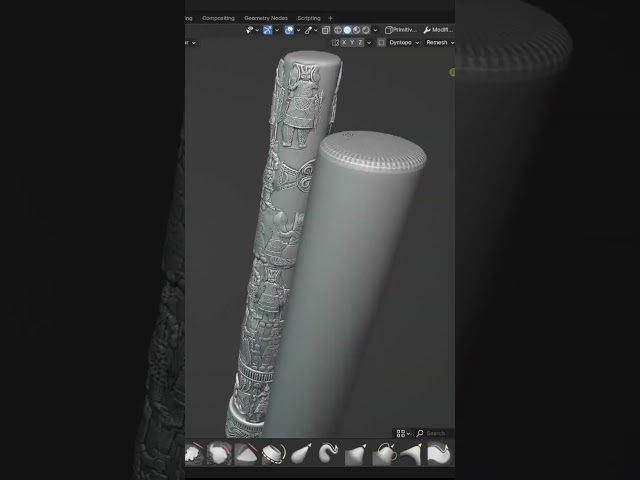Image resolution: width=640 pixels, height=480 pixels.
Task: Select the pulled peak brush with yellow arrow tip
Action: click(x=356, y=453)
